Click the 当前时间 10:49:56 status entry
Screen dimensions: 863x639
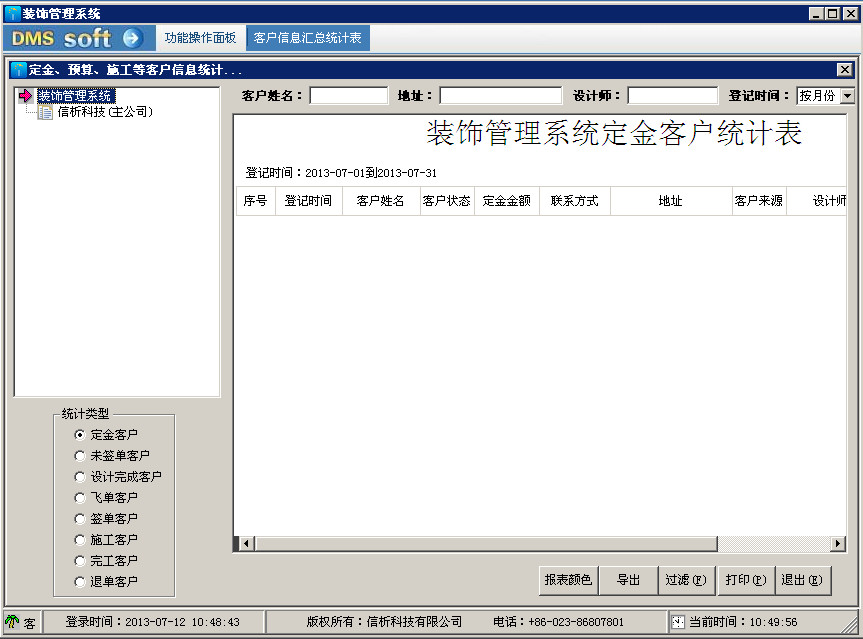click(x=743, y=622)
